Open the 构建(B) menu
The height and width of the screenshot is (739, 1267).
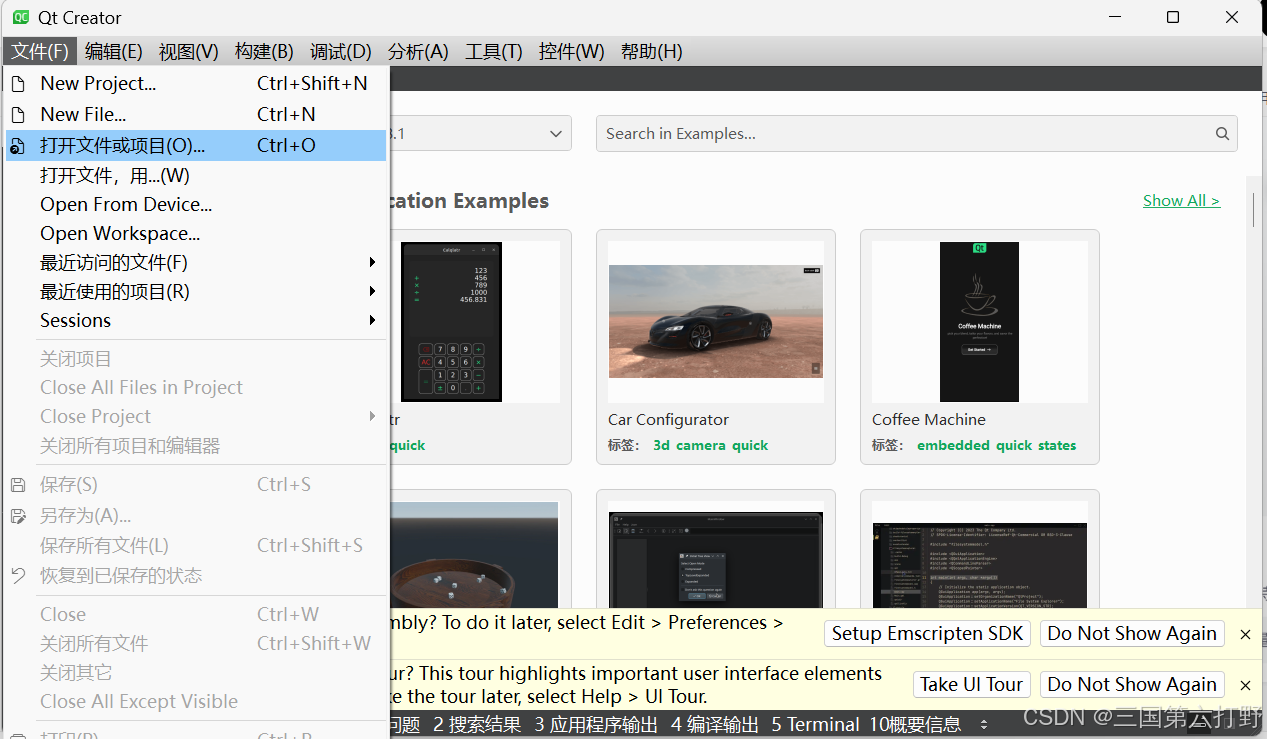[264, 52]
